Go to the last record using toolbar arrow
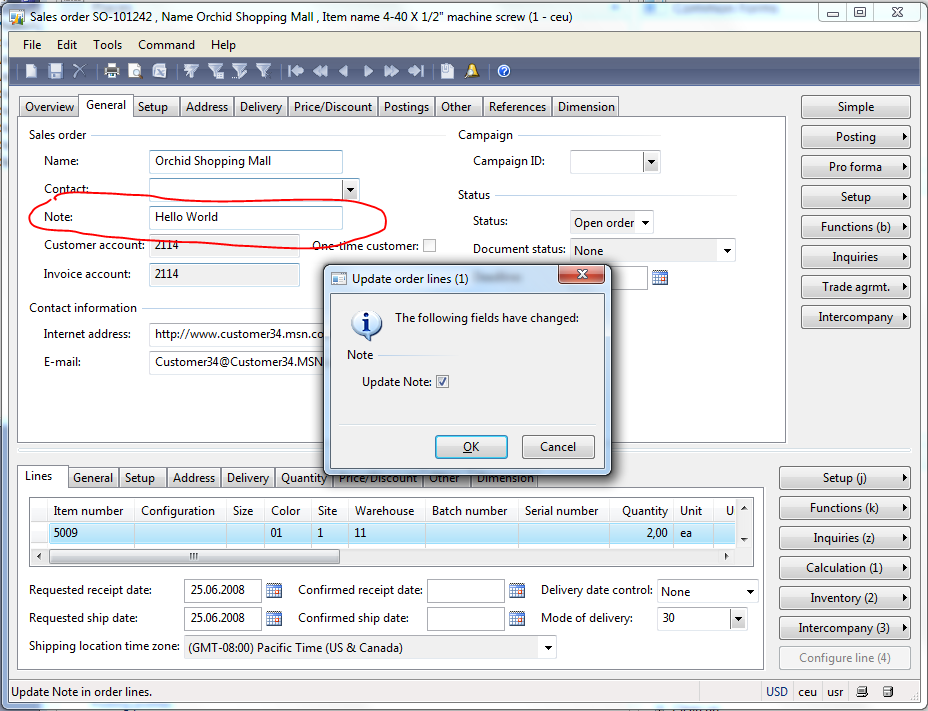Viewport: 928px width, 711px height. point(416,71)
